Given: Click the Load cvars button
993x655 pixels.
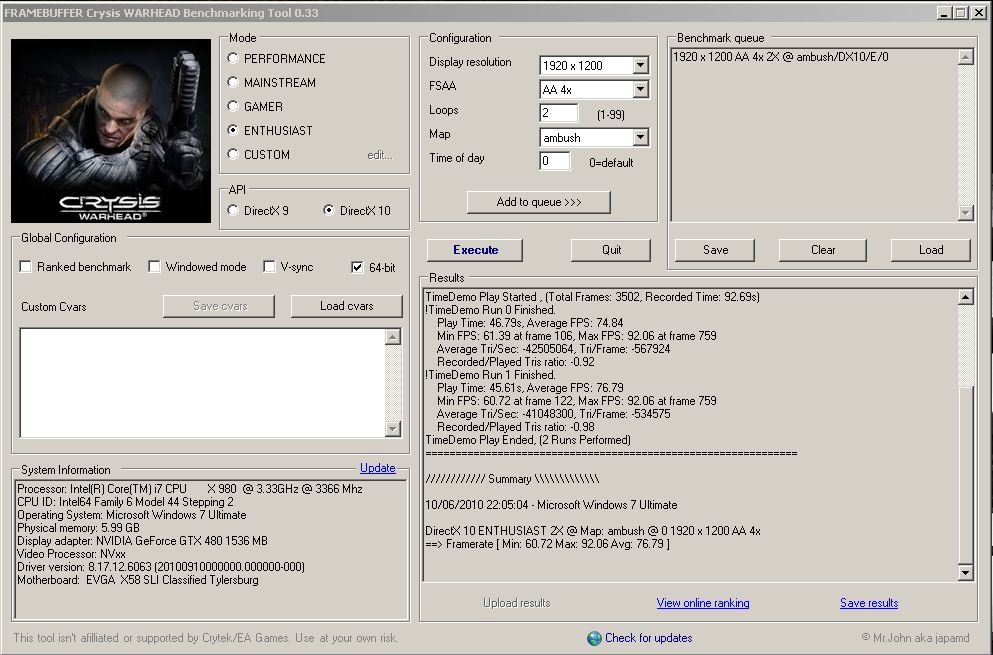Looking at the screenshot, I should (x=346, y=306).
